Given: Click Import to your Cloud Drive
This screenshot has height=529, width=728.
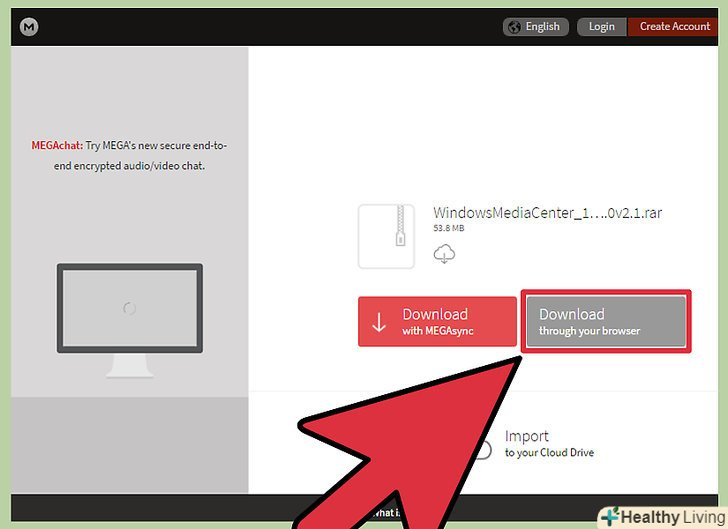Looking at the screenshot, I should pyautogui.click(x=549, y=444).
